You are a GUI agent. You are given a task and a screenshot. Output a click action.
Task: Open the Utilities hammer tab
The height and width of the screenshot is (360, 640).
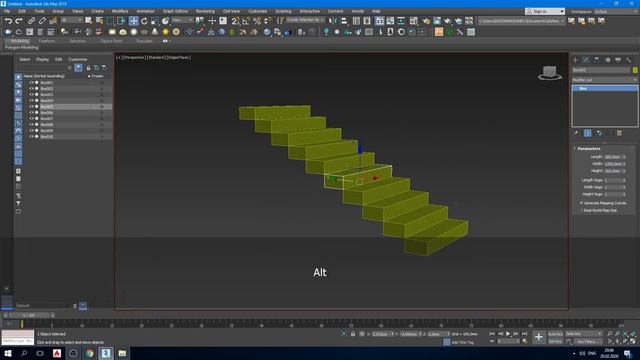(629, 60)
